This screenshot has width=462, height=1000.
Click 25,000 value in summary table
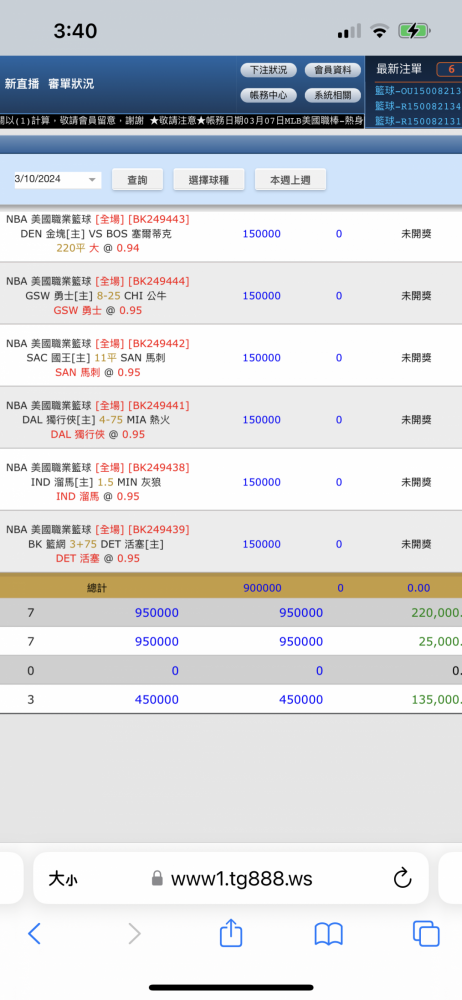[x=440, y=642]
